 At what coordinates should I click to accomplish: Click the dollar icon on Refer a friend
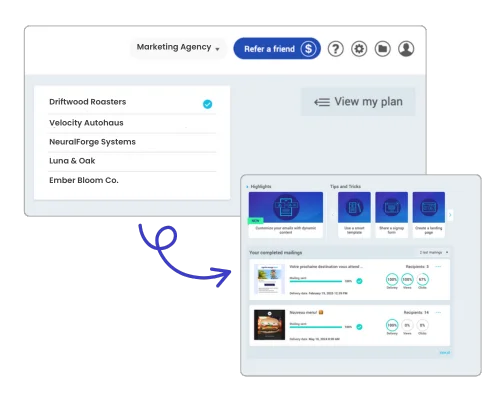pyautogui.click(x=308, y=49)
